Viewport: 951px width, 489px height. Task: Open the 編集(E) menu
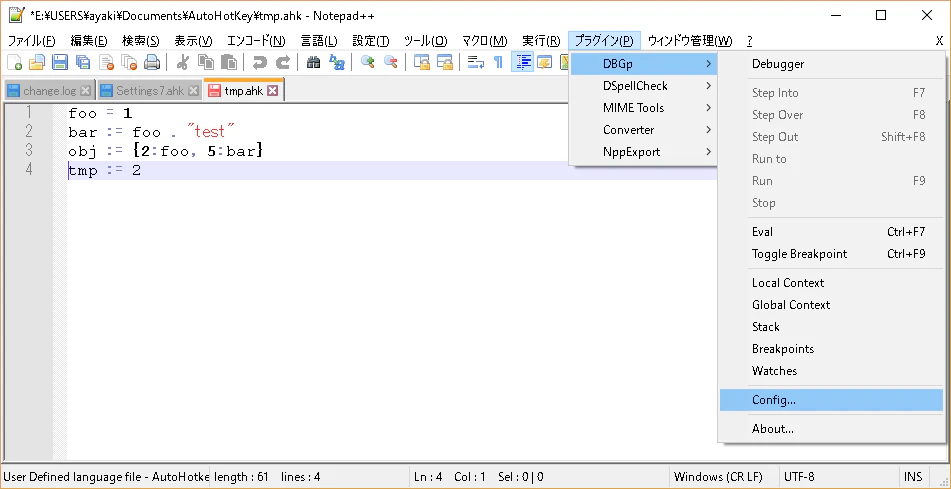(x=89, y=41)
